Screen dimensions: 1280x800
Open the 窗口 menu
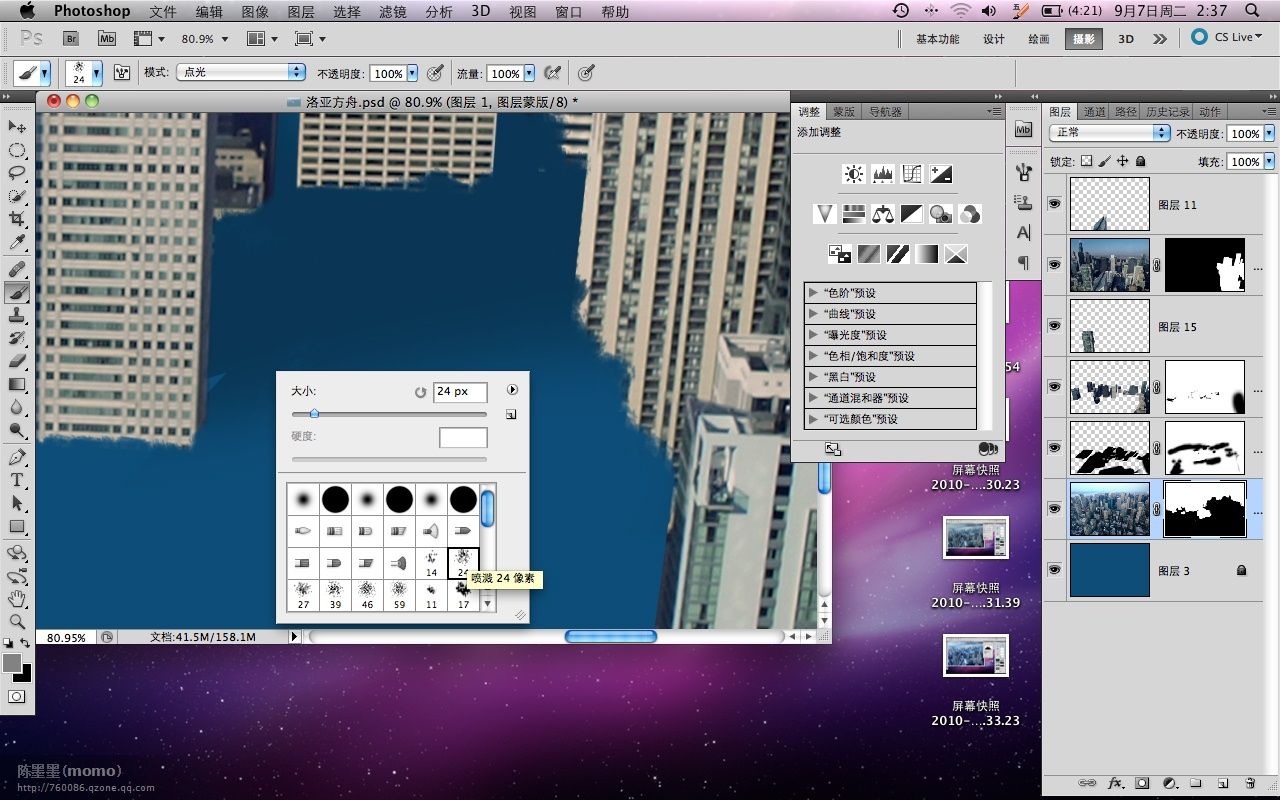(x=569, y=11)
